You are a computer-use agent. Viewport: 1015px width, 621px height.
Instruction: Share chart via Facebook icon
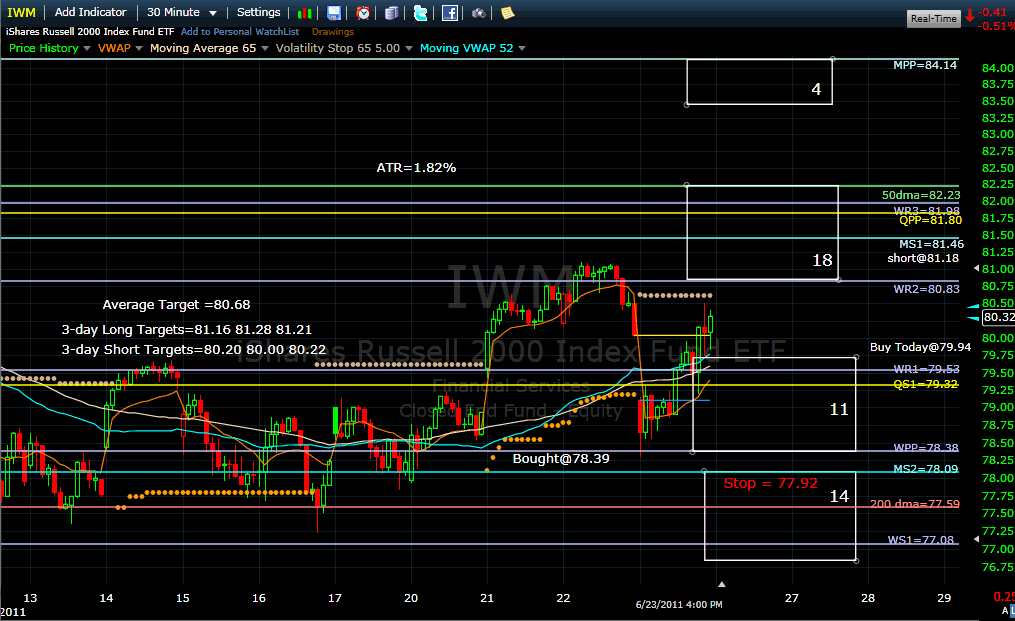pos(450,13)
